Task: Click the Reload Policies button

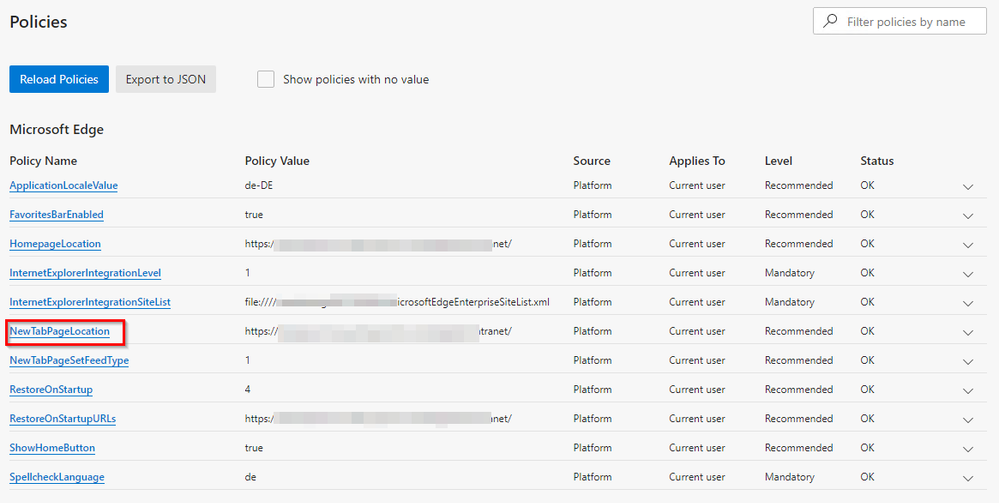Action: [59, 79]
